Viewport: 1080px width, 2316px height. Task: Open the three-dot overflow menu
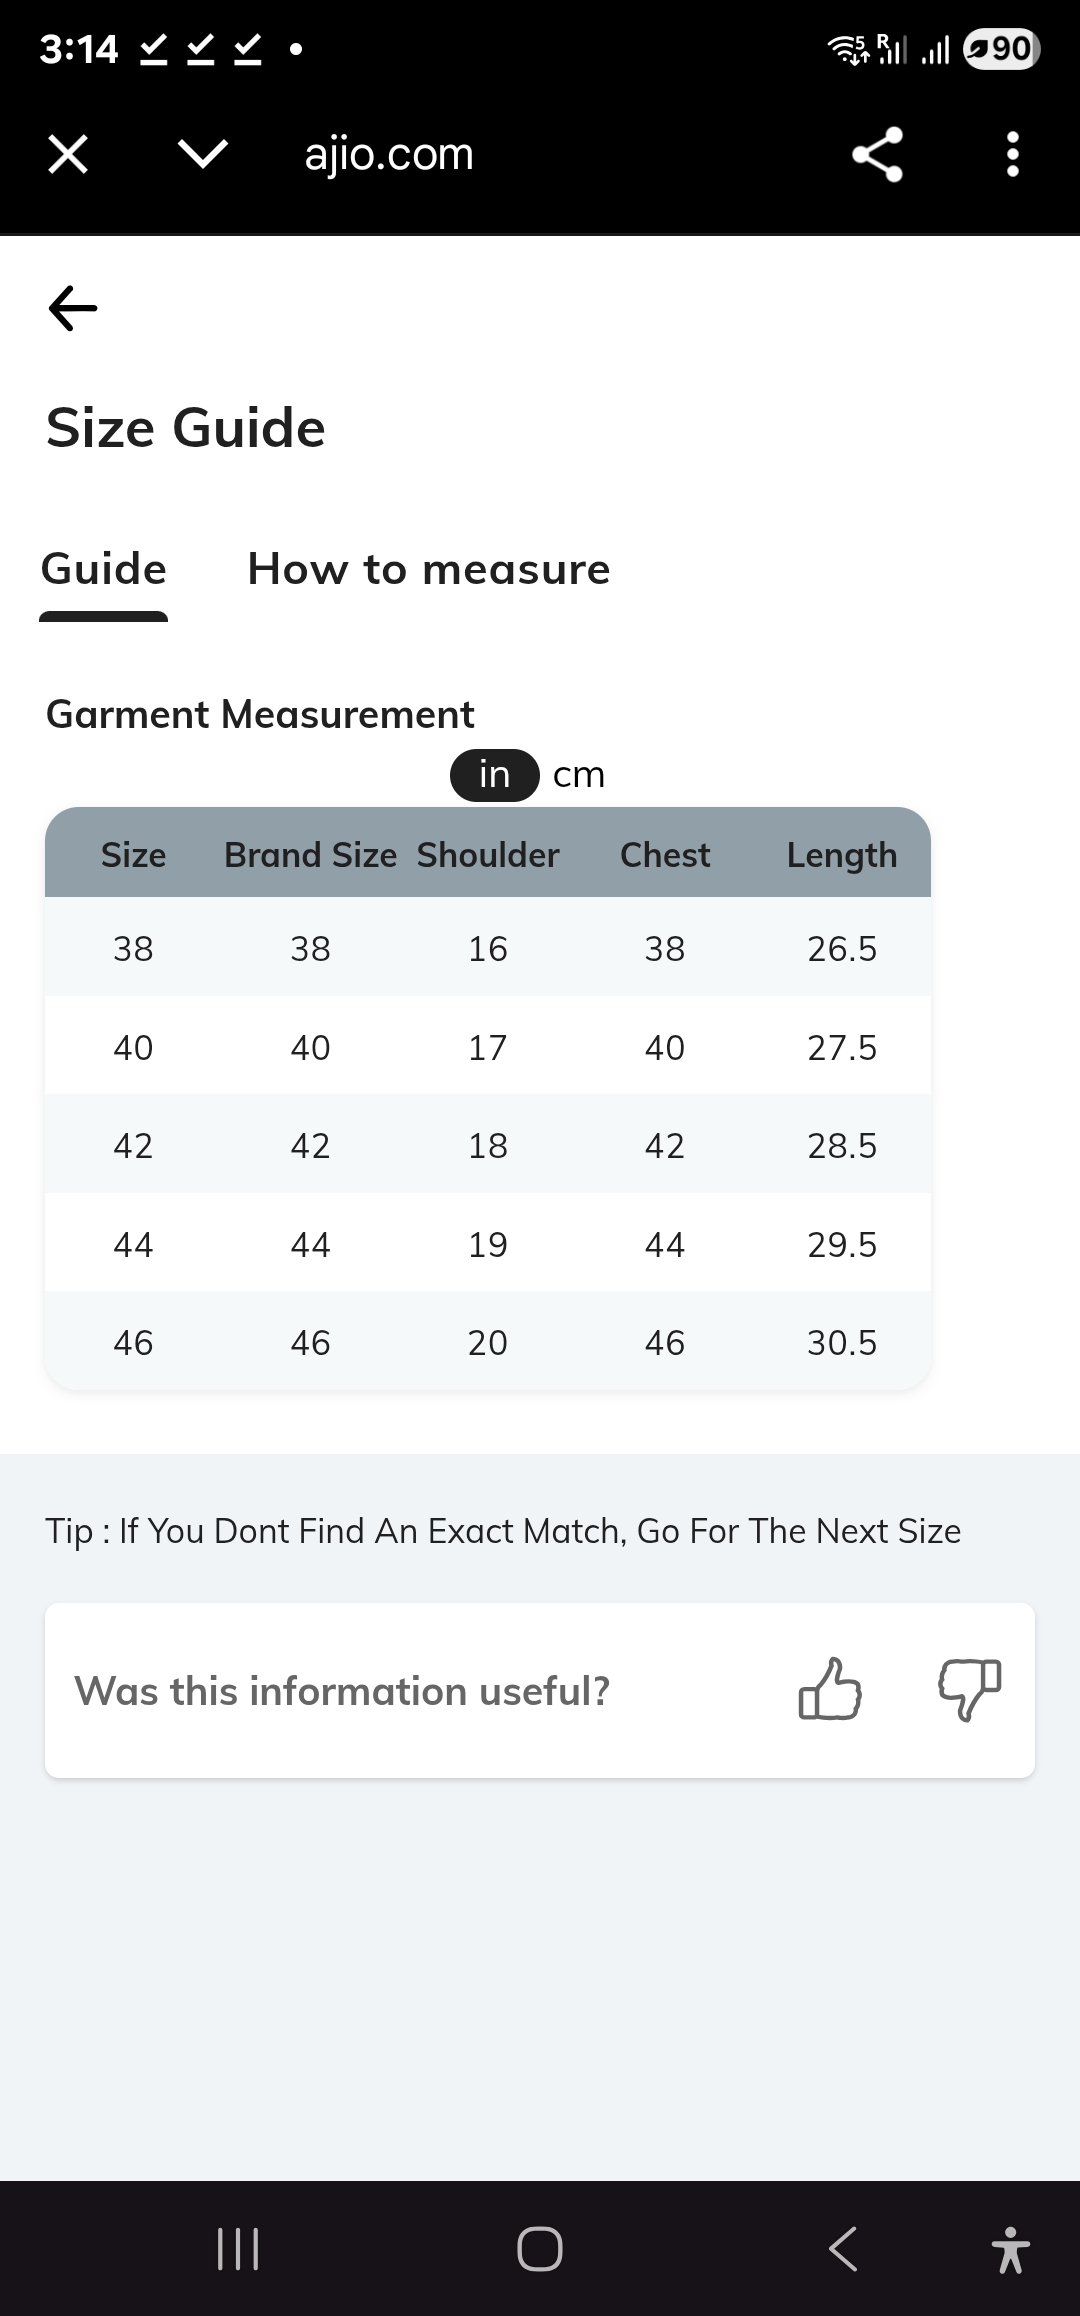[1012, 155]
